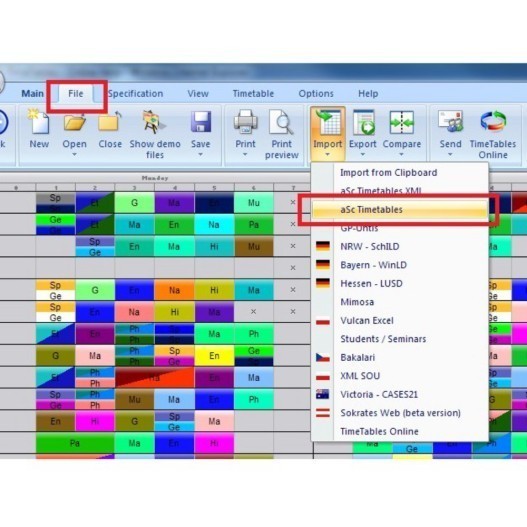Choose Mimosa import option
Image resolution: width=527 pixels, height=527 pixels.
pyautogui.click(x=400, y=302)
